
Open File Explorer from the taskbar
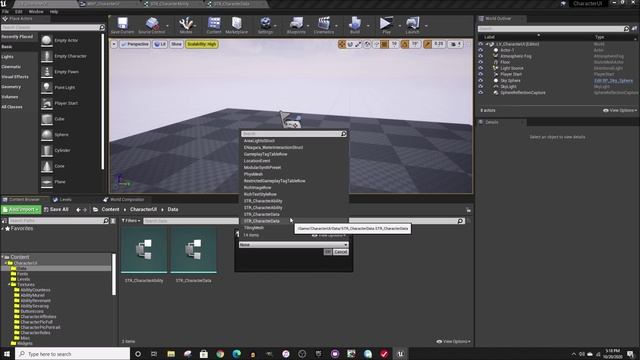point(171,354)
